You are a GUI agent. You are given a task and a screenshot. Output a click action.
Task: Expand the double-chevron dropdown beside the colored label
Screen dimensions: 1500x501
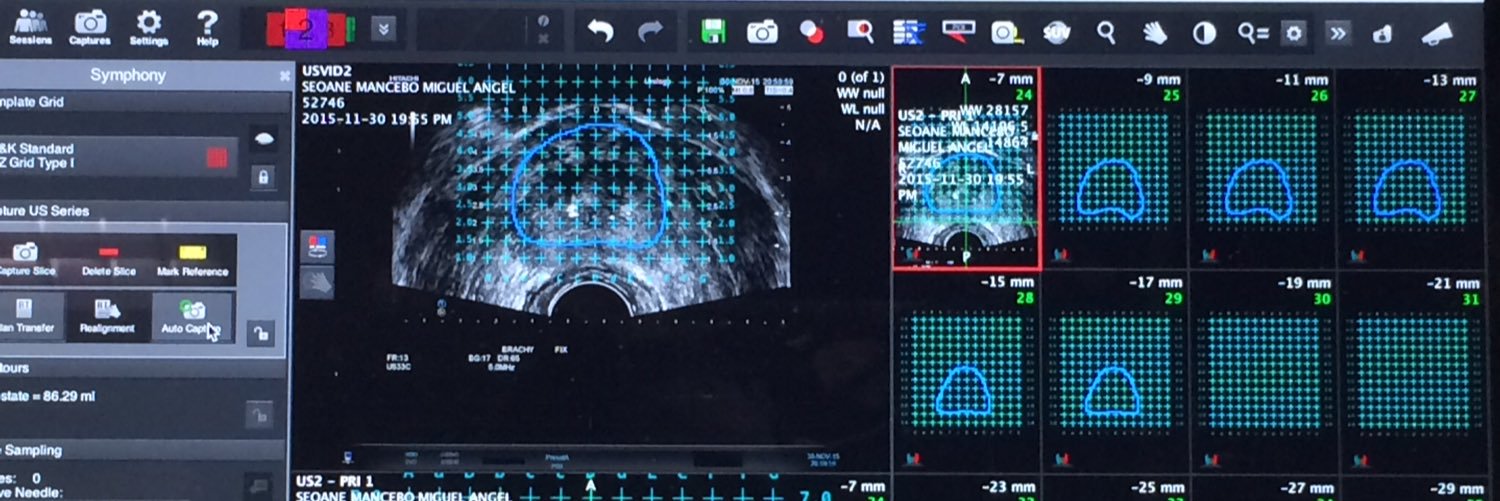tap(382, 30)
